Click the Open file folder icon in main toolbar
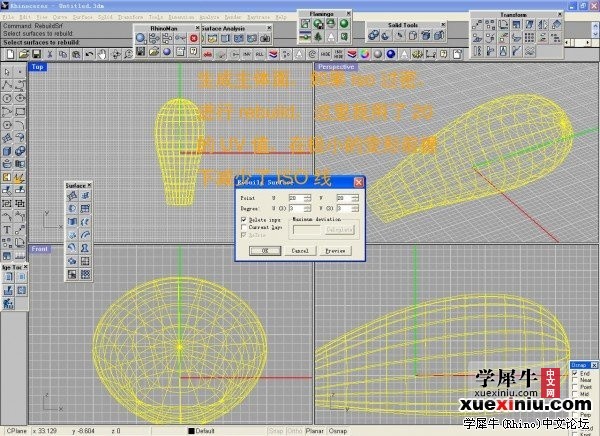 point(24,54)
